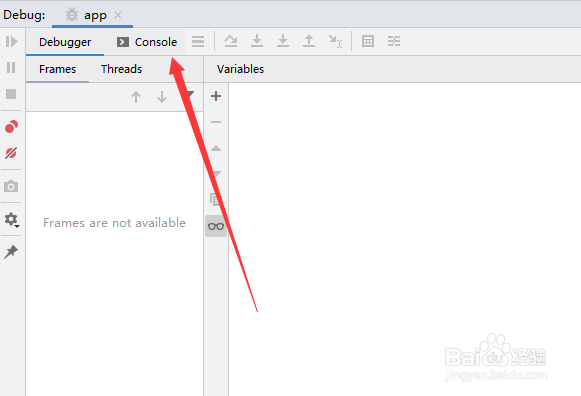Click the Step Over icon
The width and height of the screenshot is (581, 396).
tap(231, 41)
